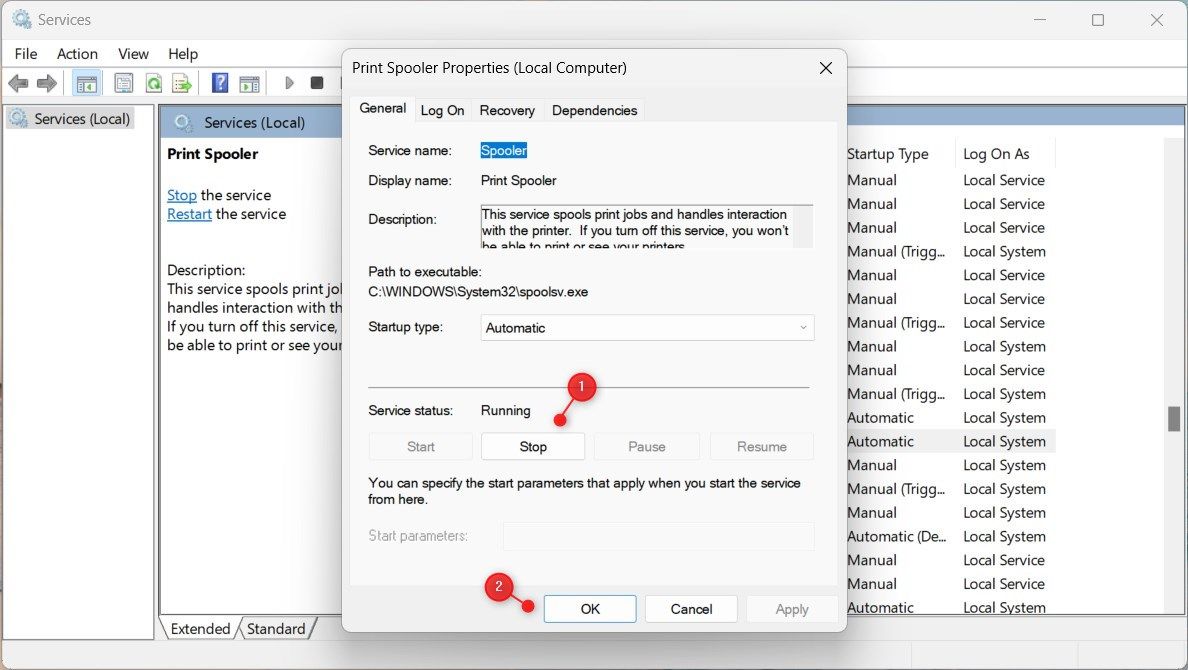
Task: Click the Stop the service link
Action: pyautogui.click(x=181, y=196)
